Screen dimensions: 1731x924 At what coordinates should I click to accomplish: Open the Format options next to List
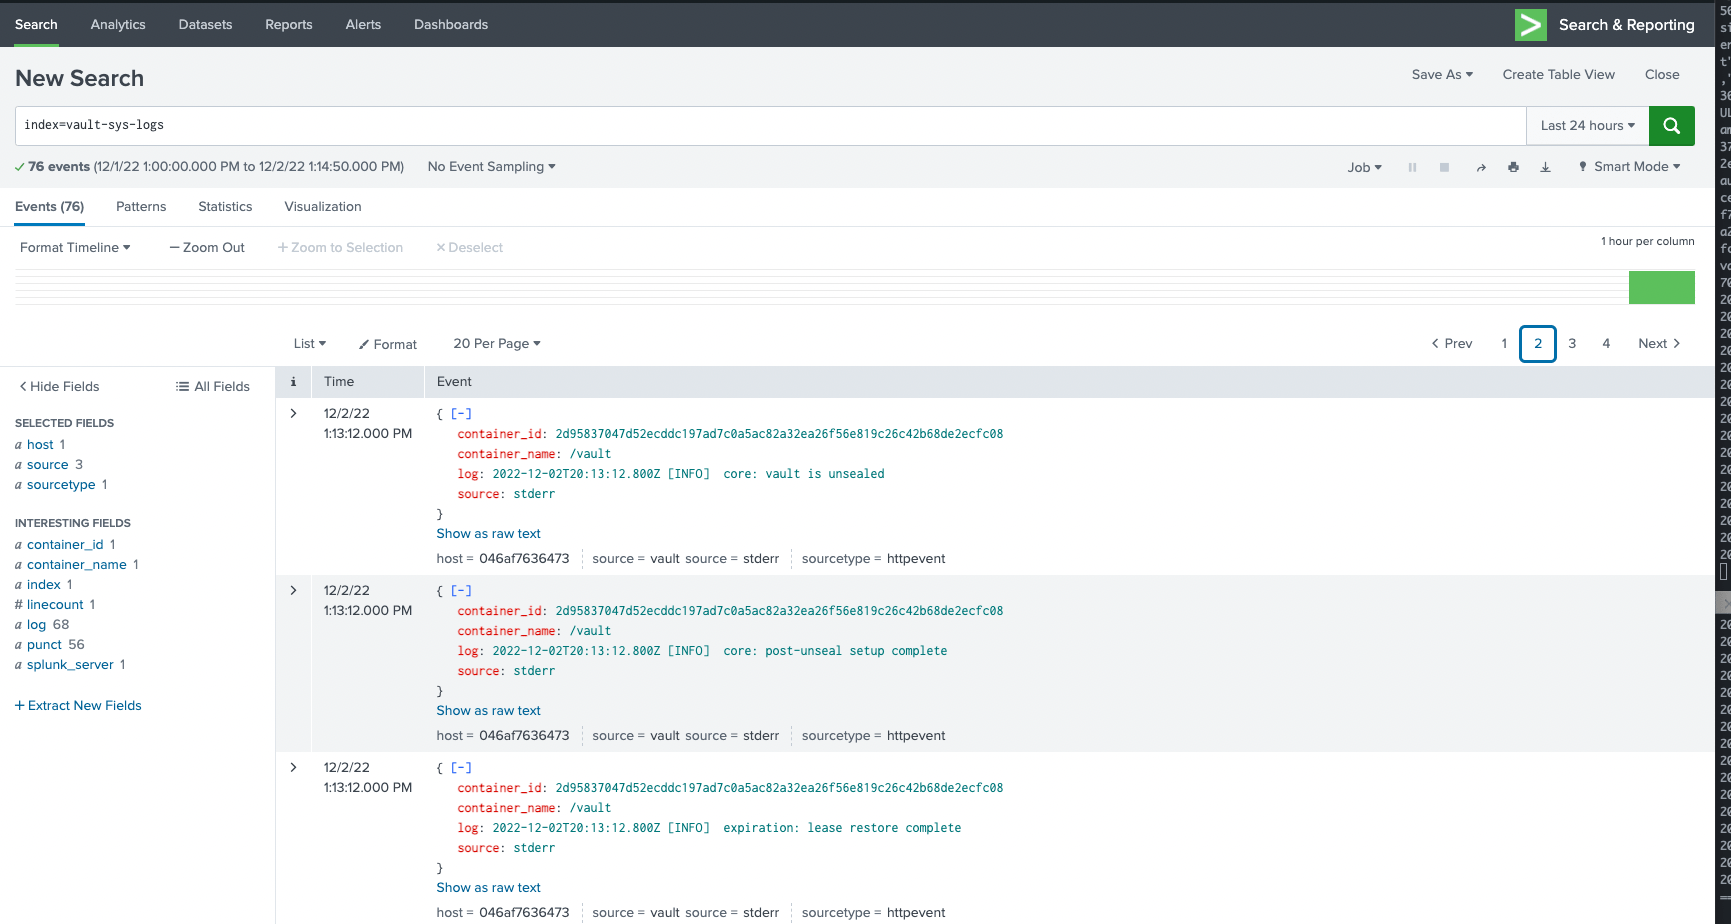[x=387, y=344]
